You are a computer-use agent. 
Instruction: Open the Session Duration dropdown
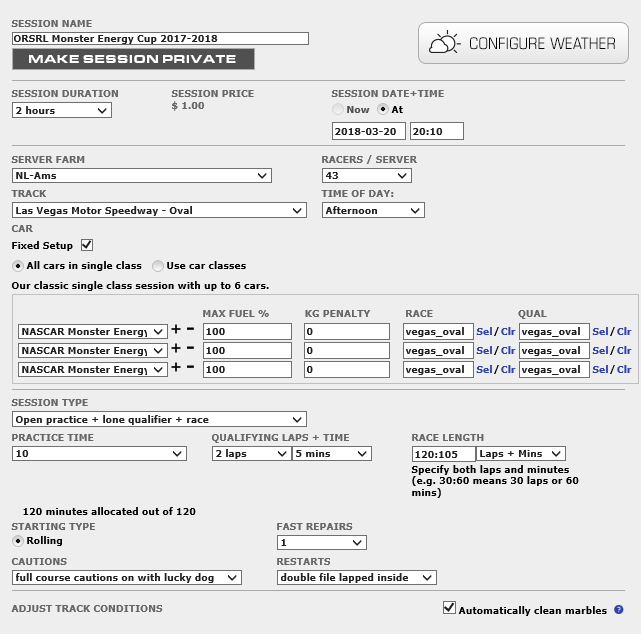point(62,111)
